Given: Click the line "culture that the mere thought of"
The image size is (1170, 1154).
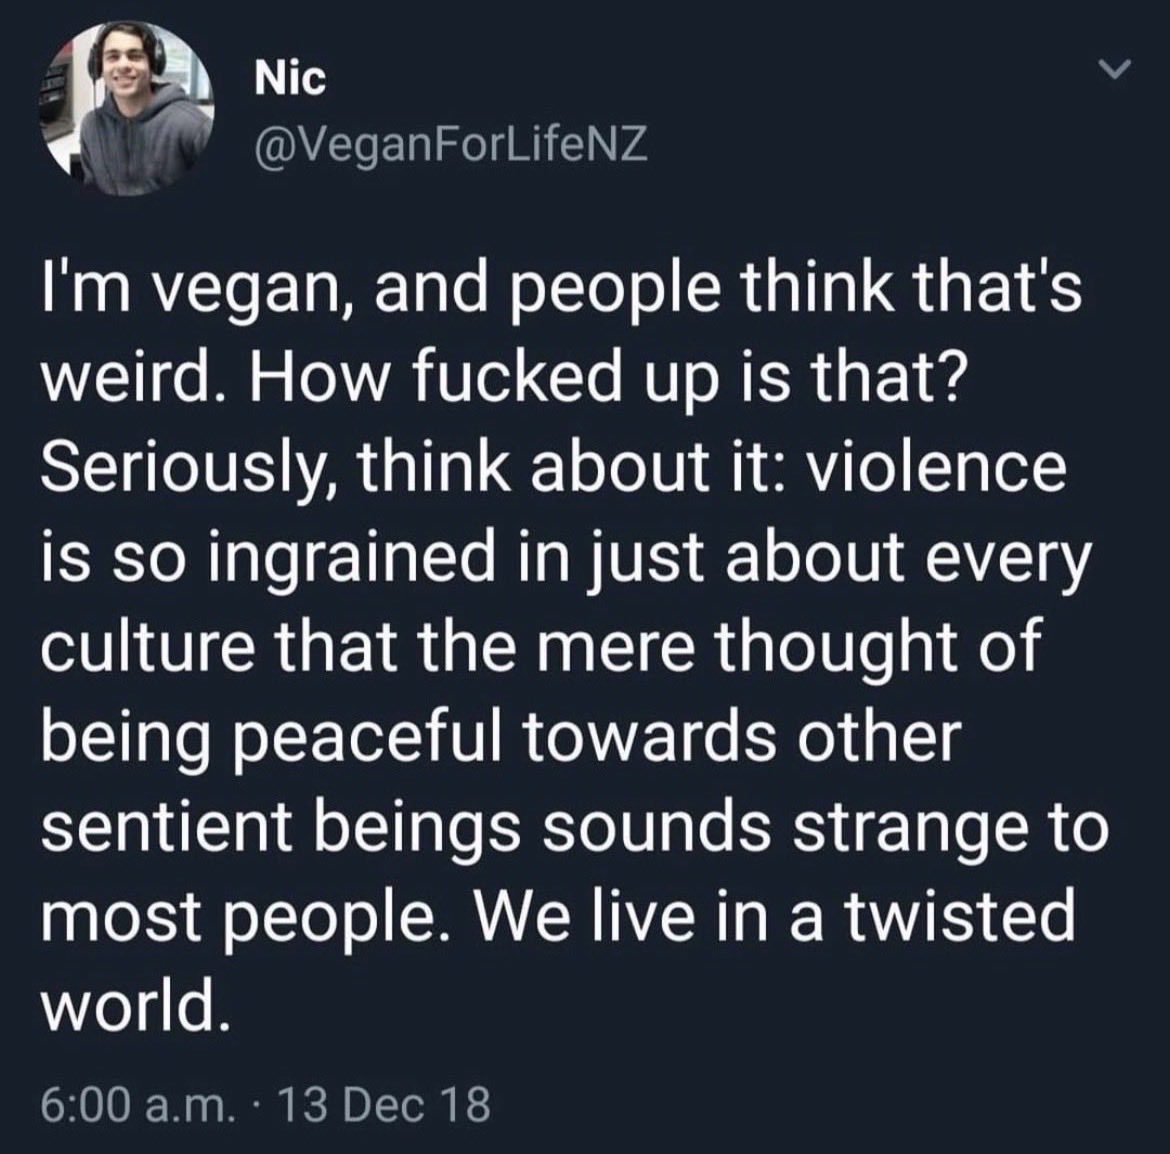Looking at the screenshot, I should 539,648.
